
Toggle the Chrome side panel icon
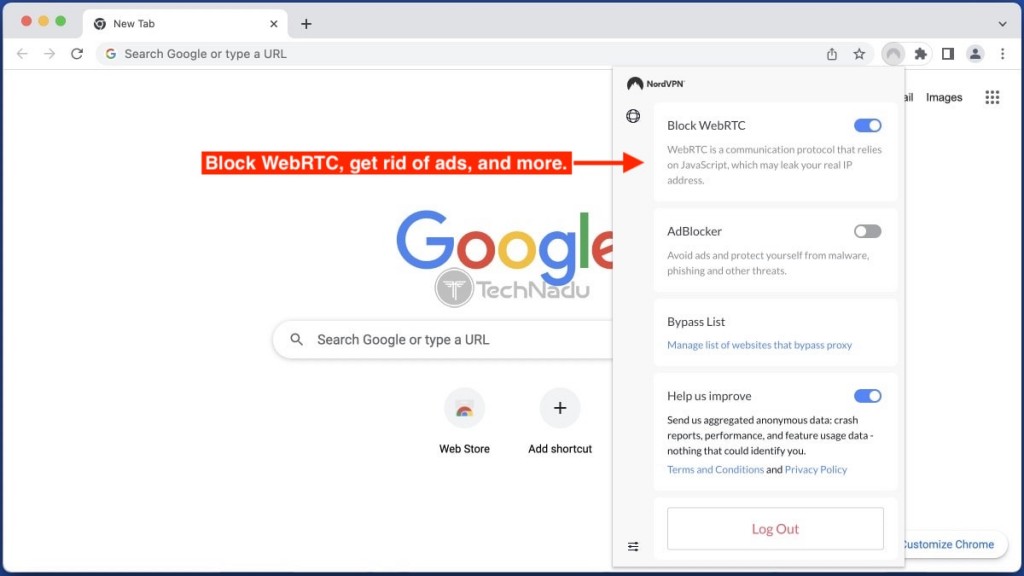(948, 54)
